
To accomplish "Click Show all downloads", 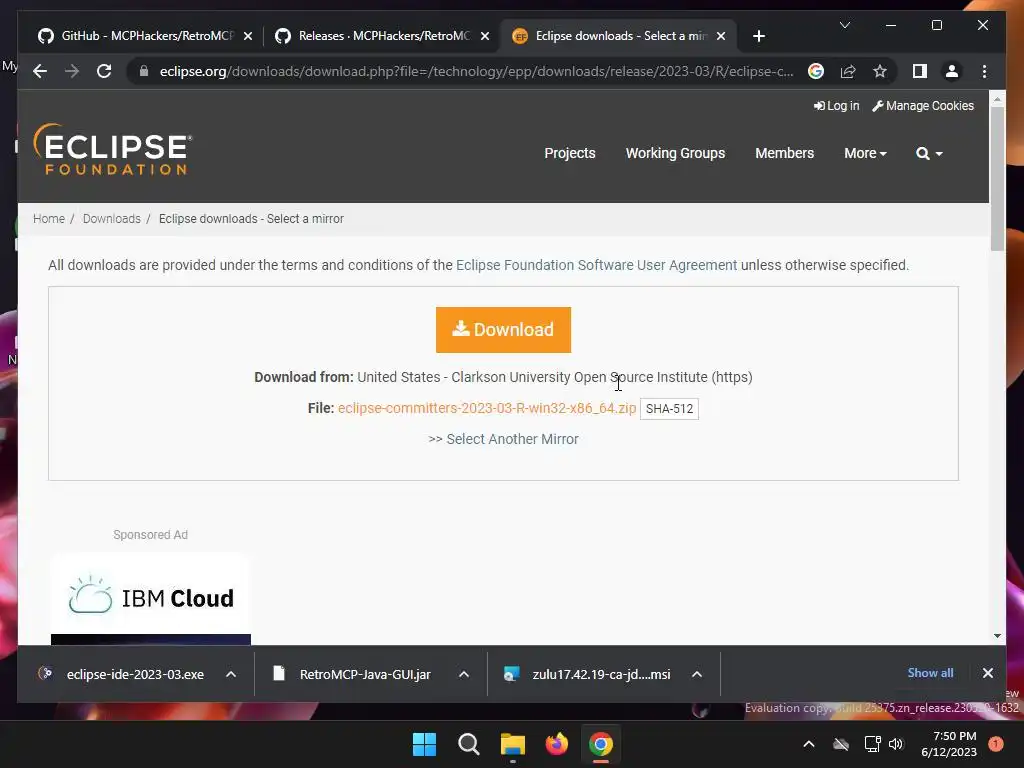I will point(930,673).
